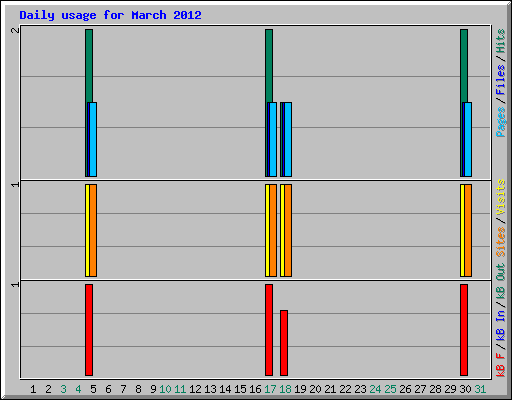Click the cyan Pages bar for day 5
Viewport: 512px width, 400px height.
(x=93, y=139)
